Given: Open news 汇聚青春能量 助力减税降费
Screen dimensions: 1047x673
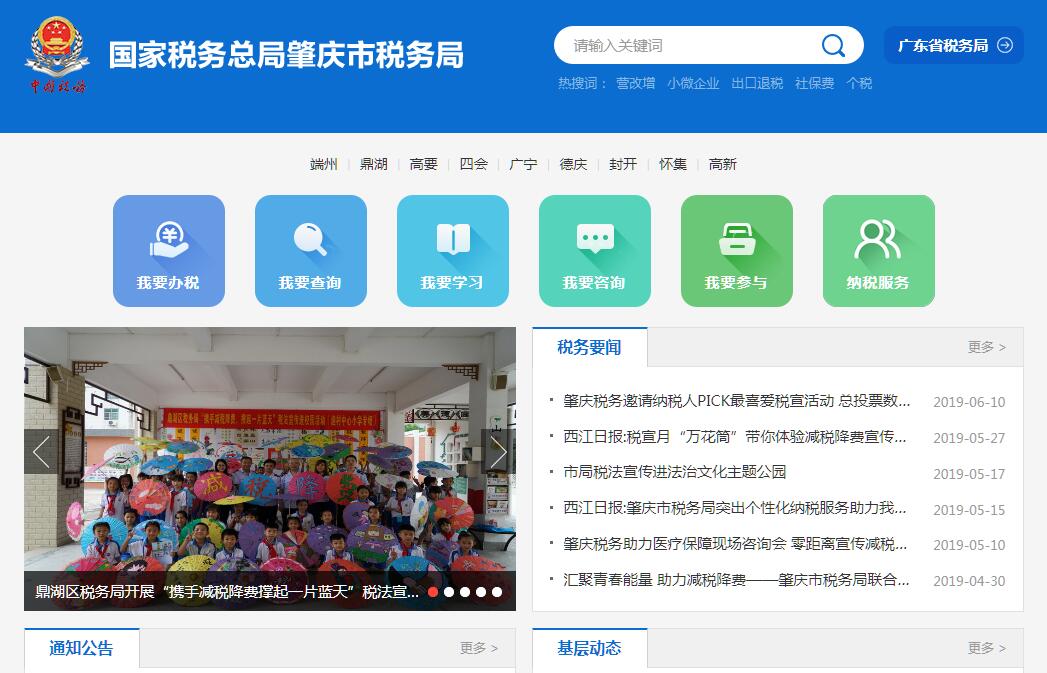Looking at the screenshot, I should pos(736,580).
